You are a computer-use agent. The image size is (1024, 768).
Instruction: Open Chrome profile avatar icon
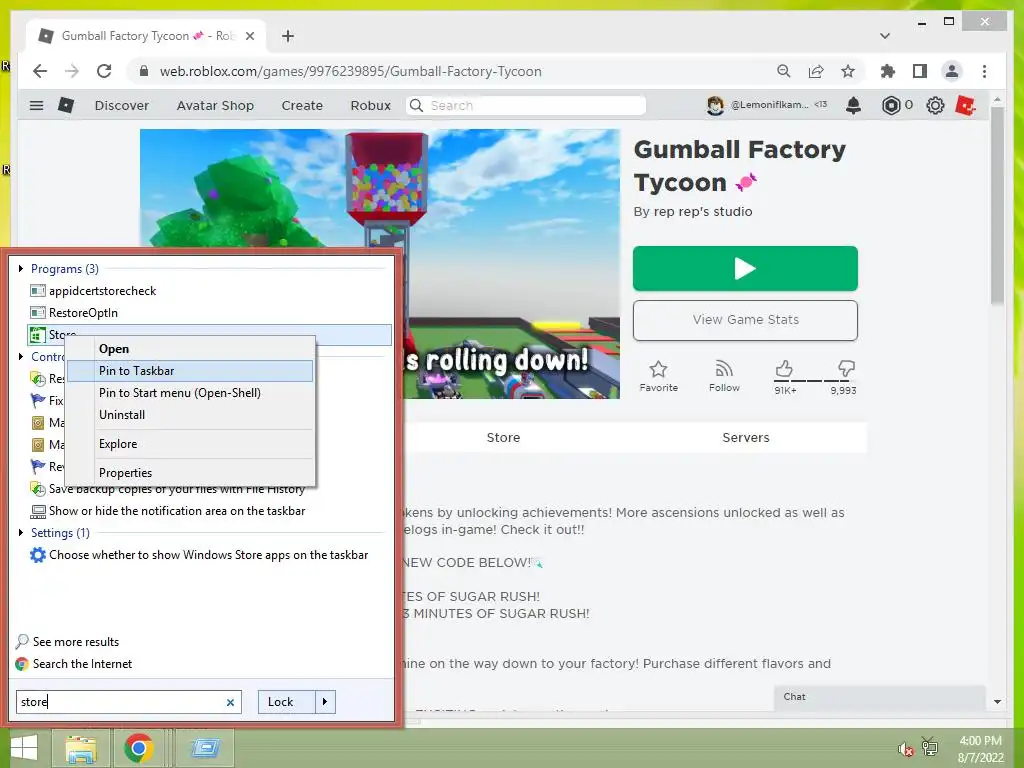(x=952, y=71)
